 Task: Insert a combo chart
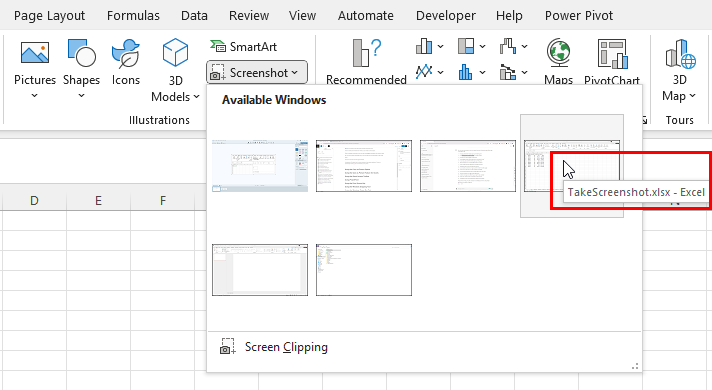[x=508, y=72]
